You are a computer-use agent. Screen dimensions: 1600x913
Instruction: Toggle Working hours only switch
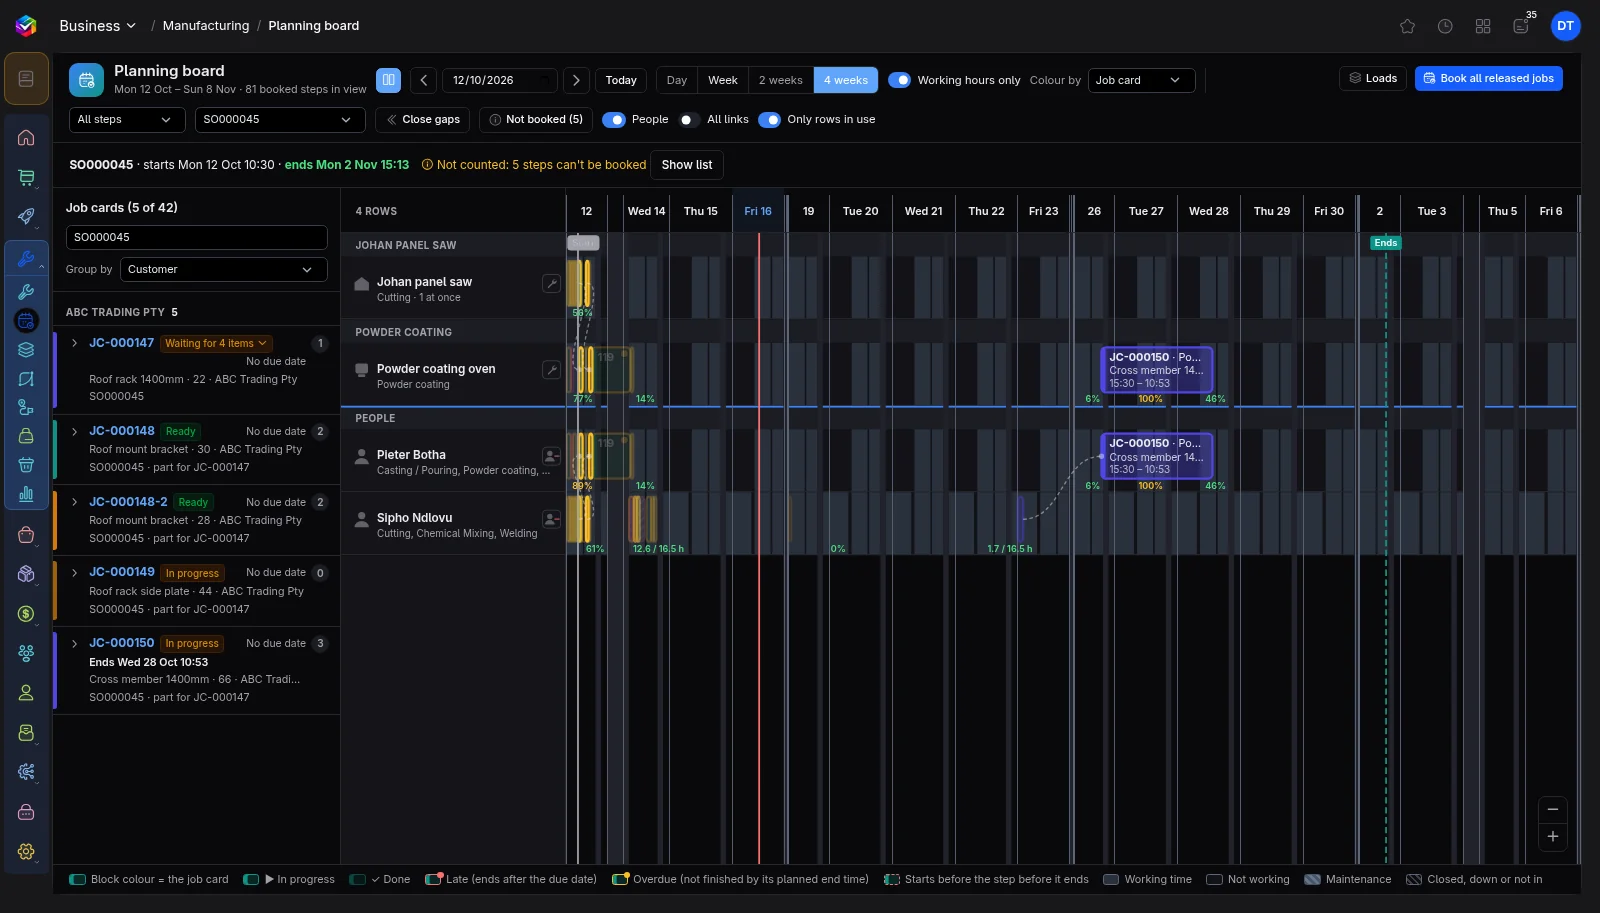click(899, 80)
